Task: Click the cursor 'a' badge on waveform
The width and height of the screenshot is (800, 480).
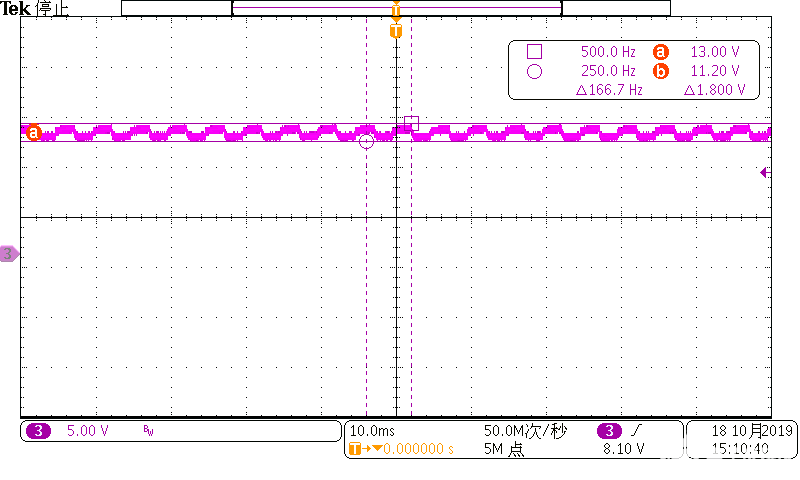Action: [x=34, y=133]
